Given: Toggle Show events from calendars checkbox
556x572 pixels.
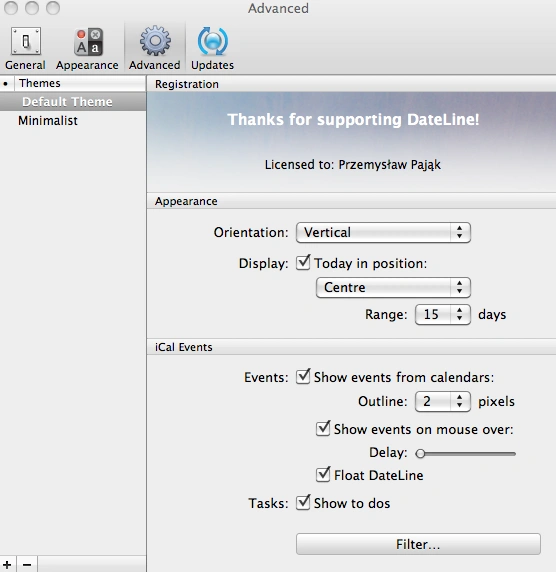Looking at the screenshot, I should pyautogui.click(x=303, y=376).
